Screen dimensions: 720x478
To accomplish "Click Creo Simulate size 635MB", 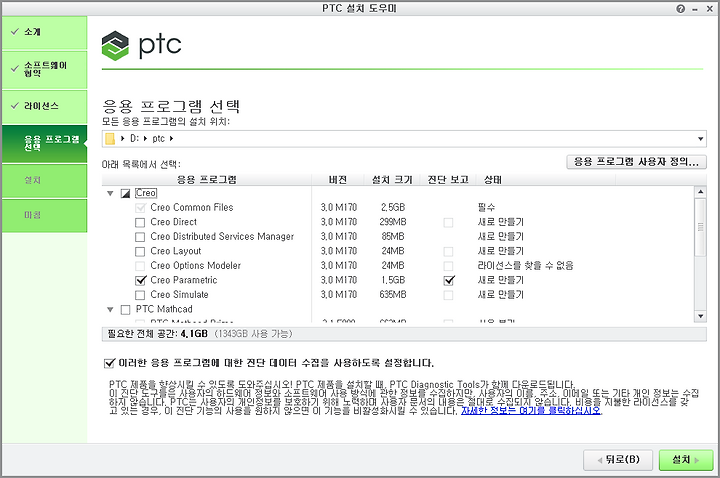I will pos(393,295).
